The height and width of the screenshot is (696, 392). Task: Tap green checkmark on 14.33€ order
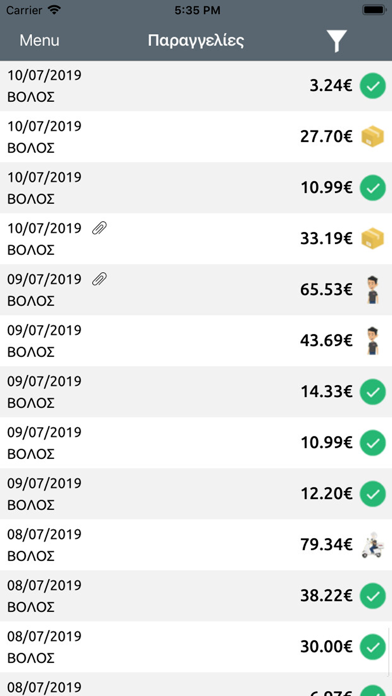coord(372,392)
